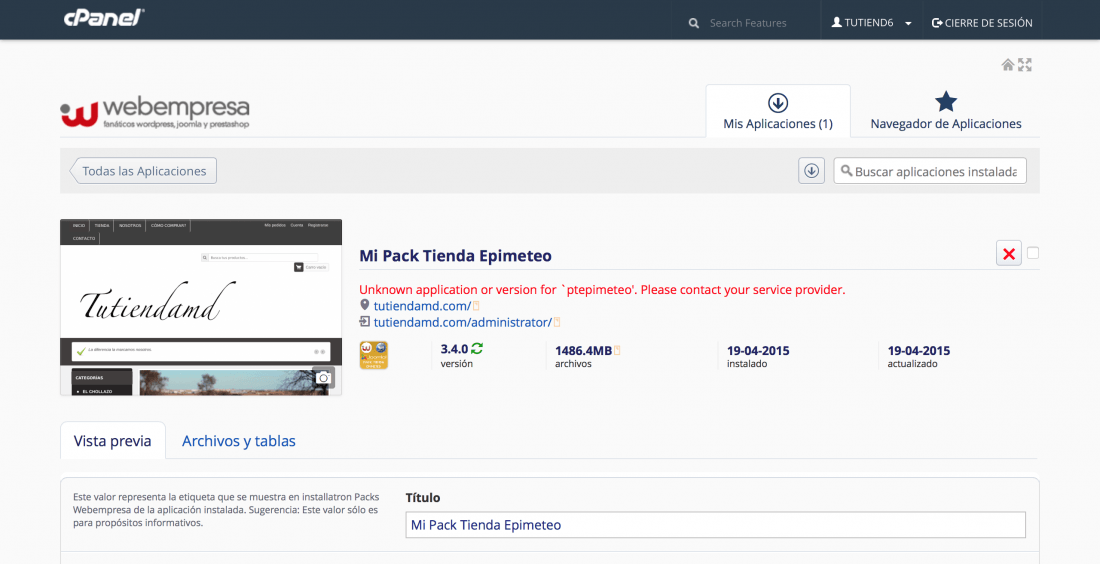1100x564 pixels.
Task: Edit the Título input field
Action: click(x=716, y=525)
